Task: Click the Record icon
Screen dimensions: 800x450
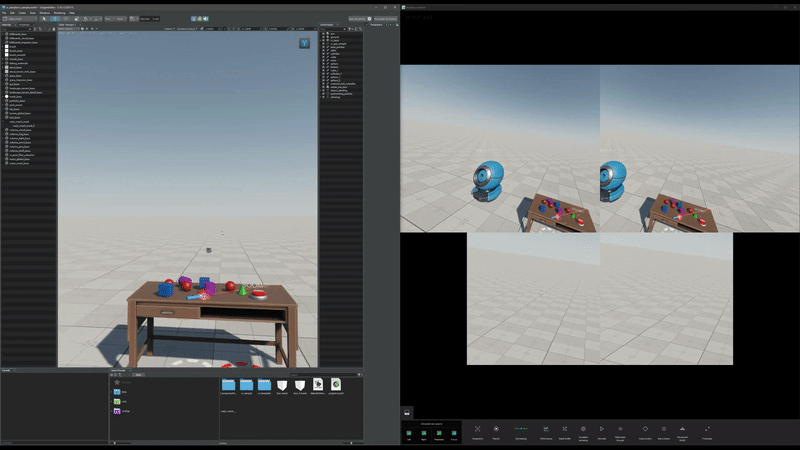Action: click(496, 429)
